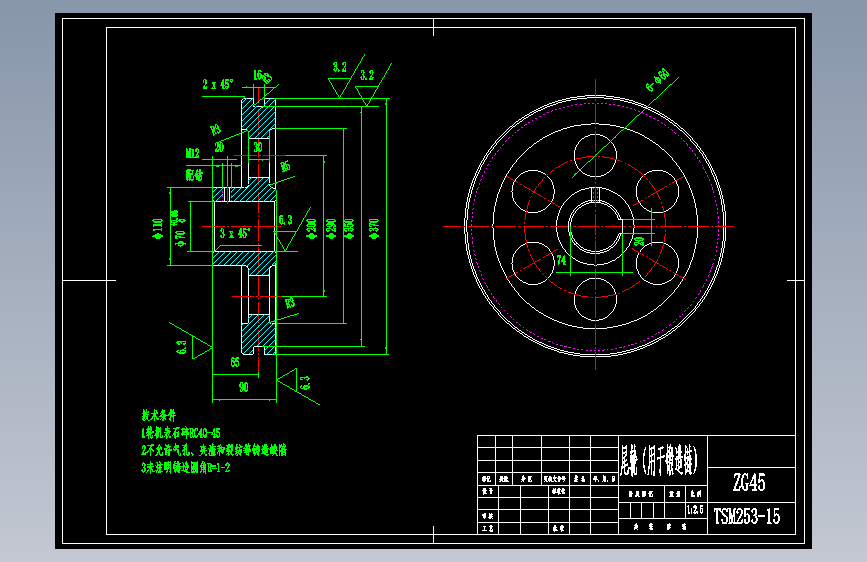867x562 pixels.
Task: Select the "ϕ370" outer diameter dimension
Action: click(x=374, y=228)
